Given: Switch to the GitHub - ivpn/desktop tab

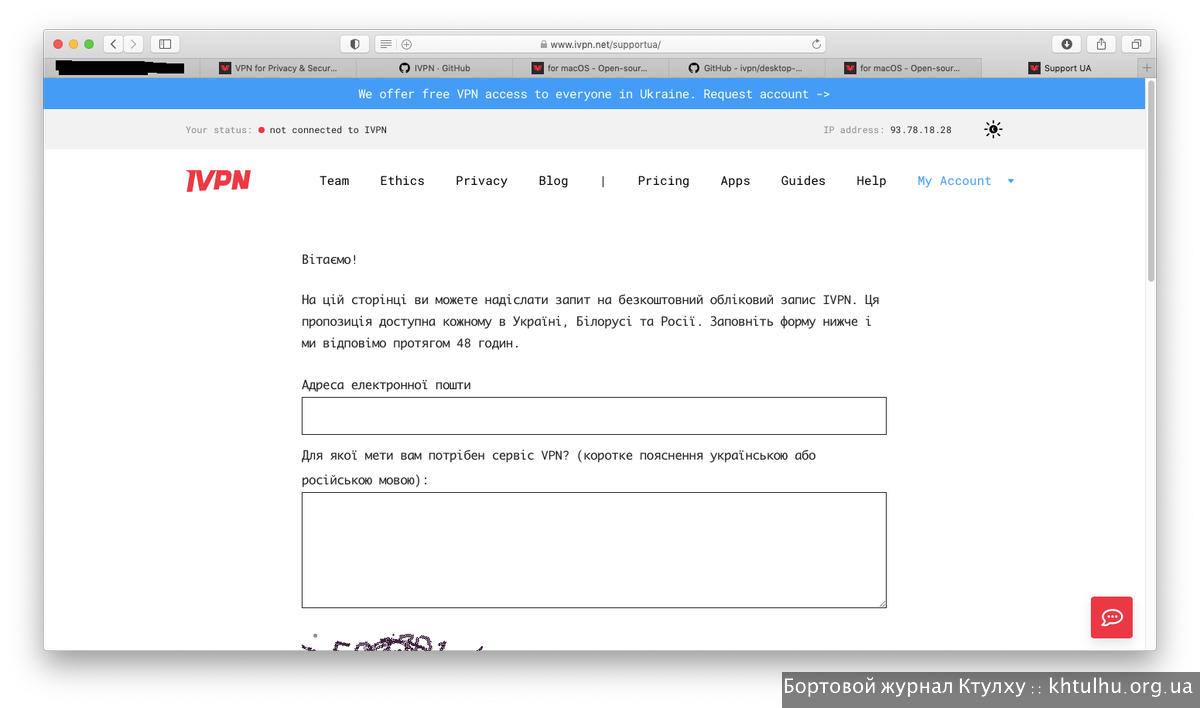Looking at the screenshot, I should point(748,68).
